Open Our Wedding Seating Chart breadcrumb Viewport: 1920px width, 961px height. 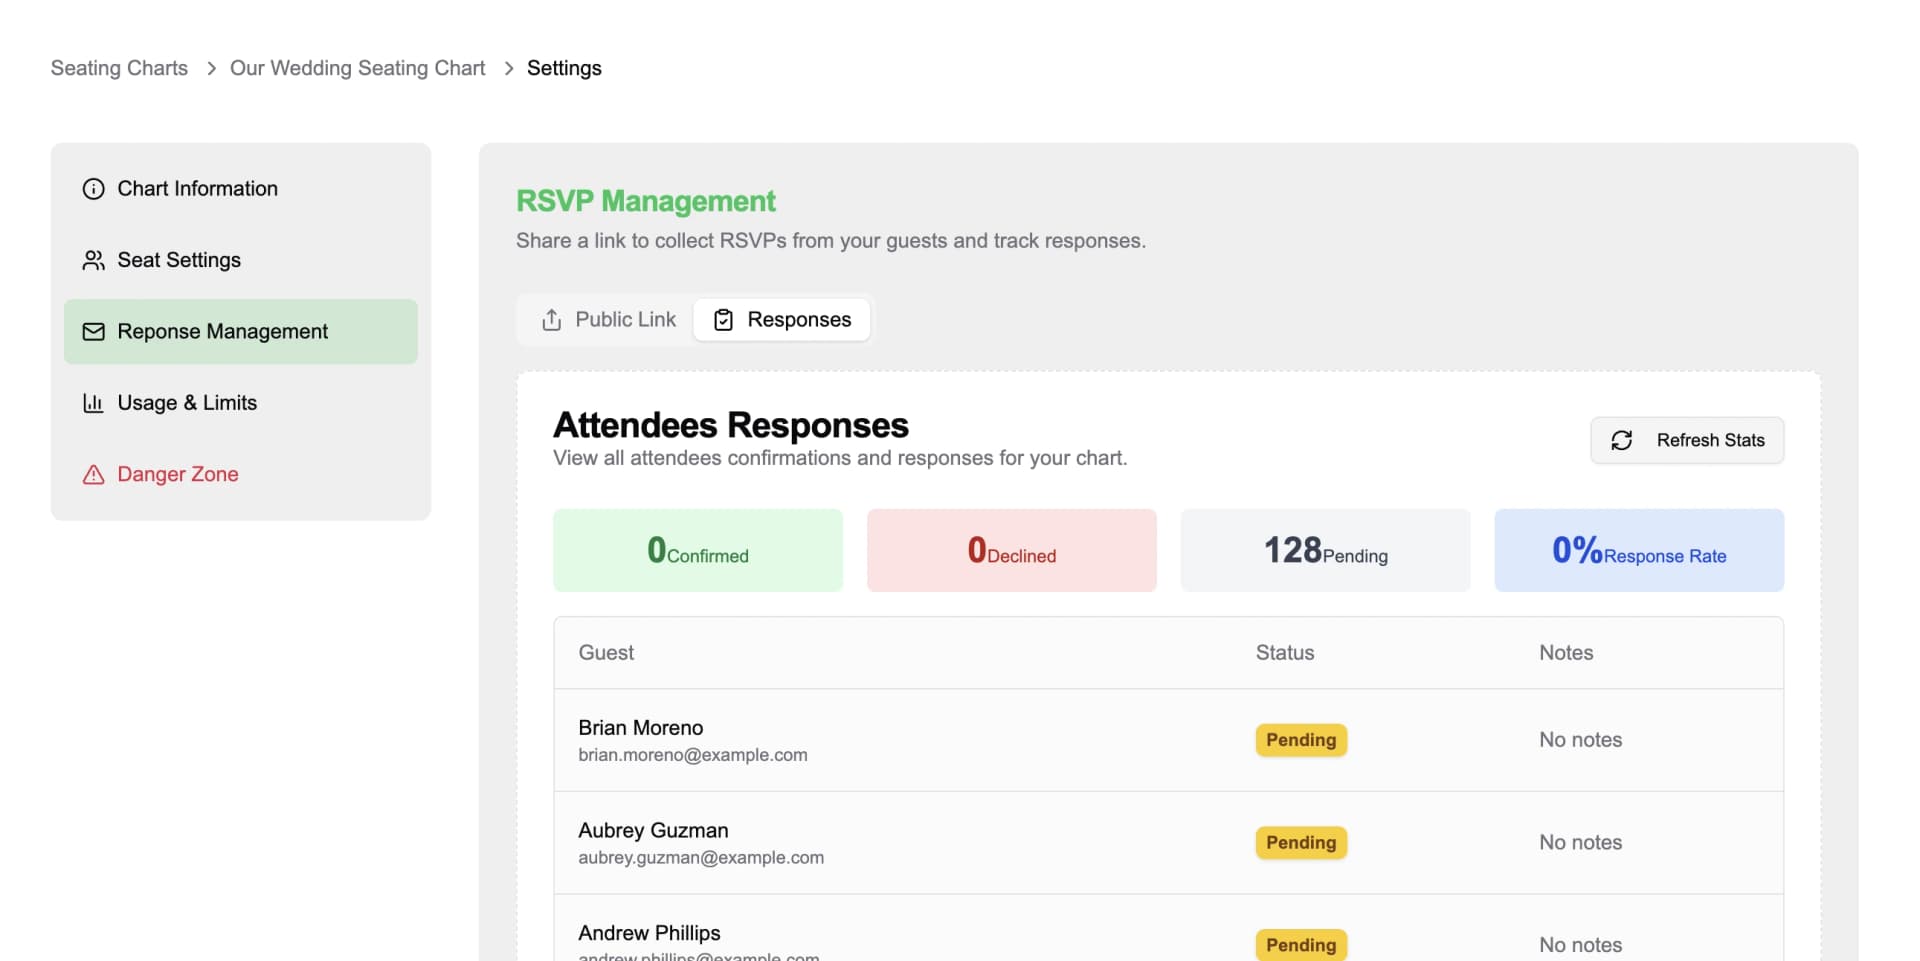[357, 68]
